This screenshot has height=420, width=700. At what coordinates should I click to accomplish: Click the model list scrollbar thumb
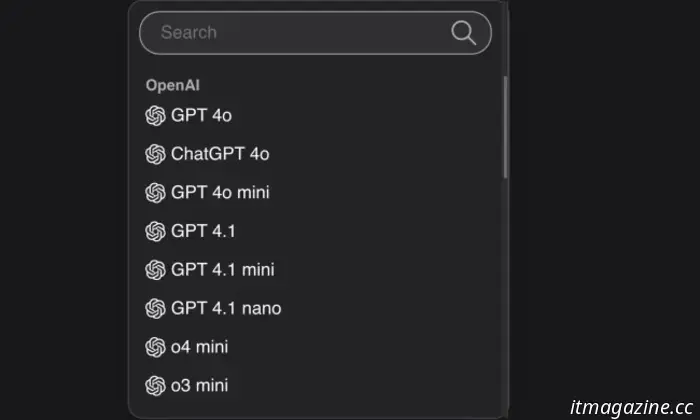click(x=505, y=127)
